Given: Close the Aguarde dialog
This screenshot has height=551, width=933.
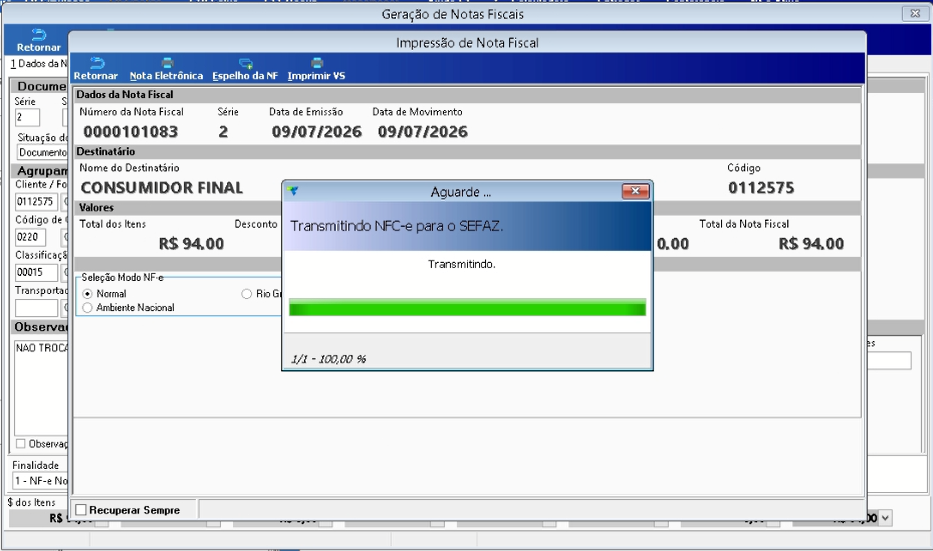Looking at the screenshot, I should [x=635, y=191].
